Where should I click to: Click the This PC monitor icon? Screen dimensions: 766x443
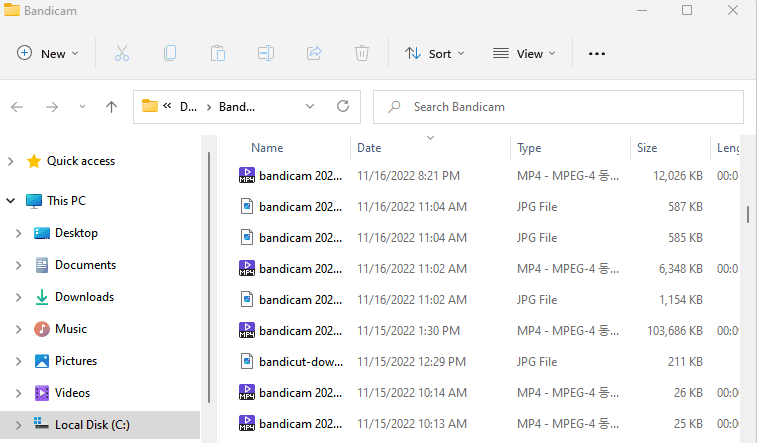34,201
